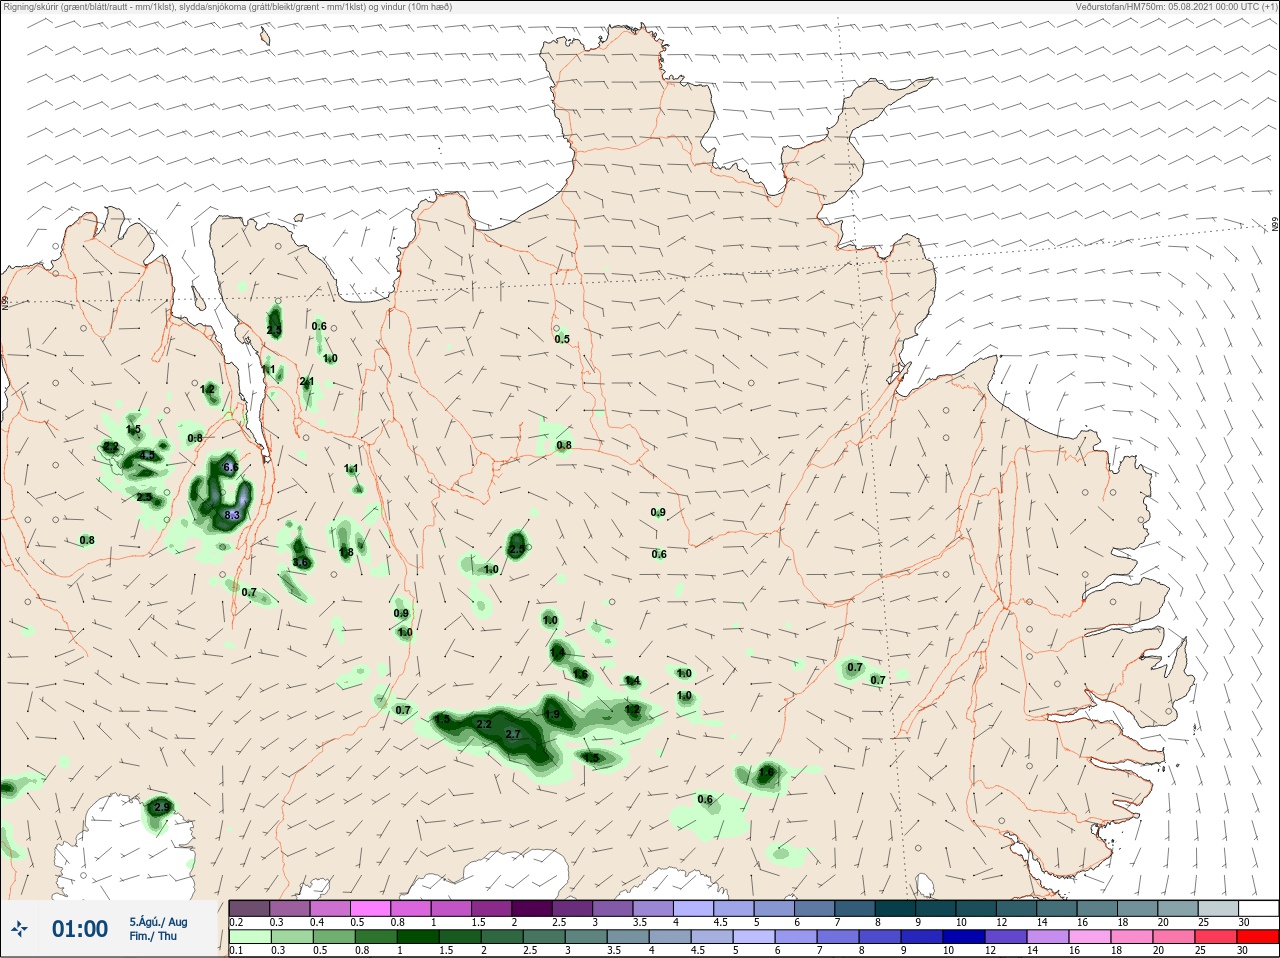1280x958 pixels.
Task: Click the 0.2 legend scale label
Action: [x=236, y=922]
